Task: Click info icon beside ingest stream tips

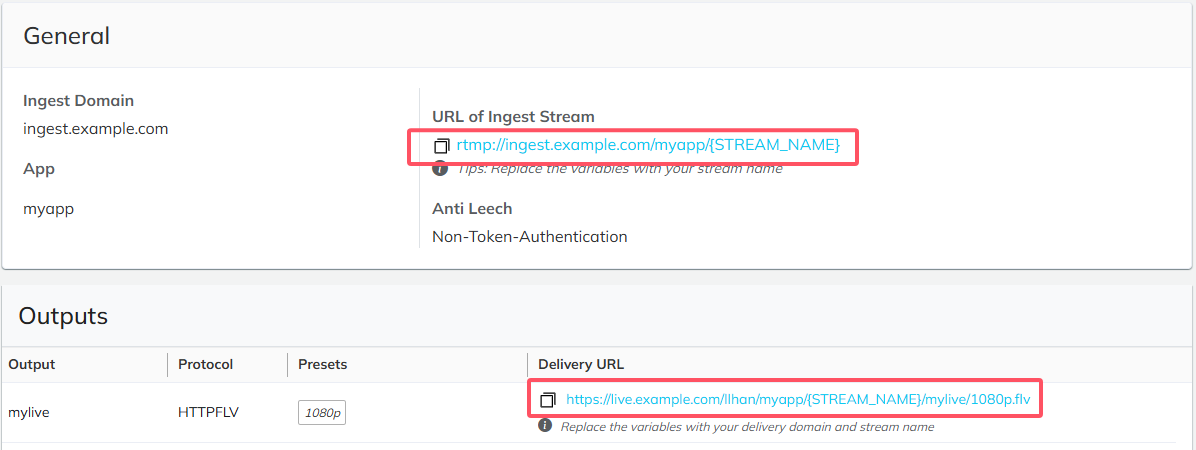Action: [x=439, y=169]
